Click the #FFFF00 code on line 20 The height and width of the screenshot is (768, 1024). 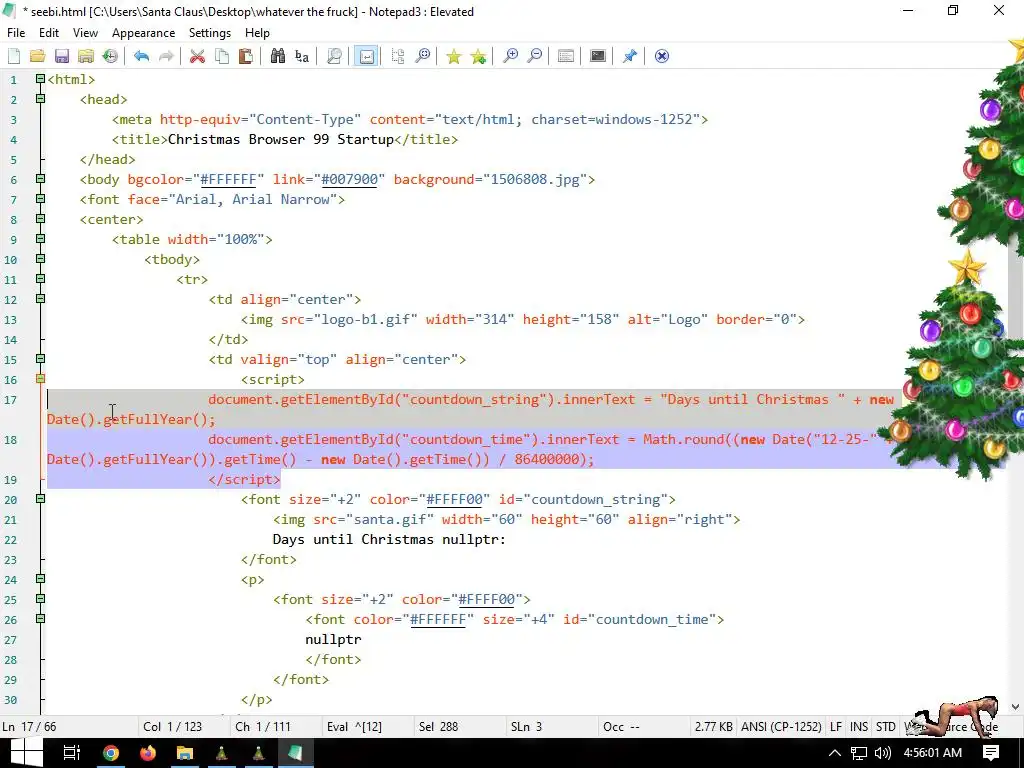coord(454,500)
